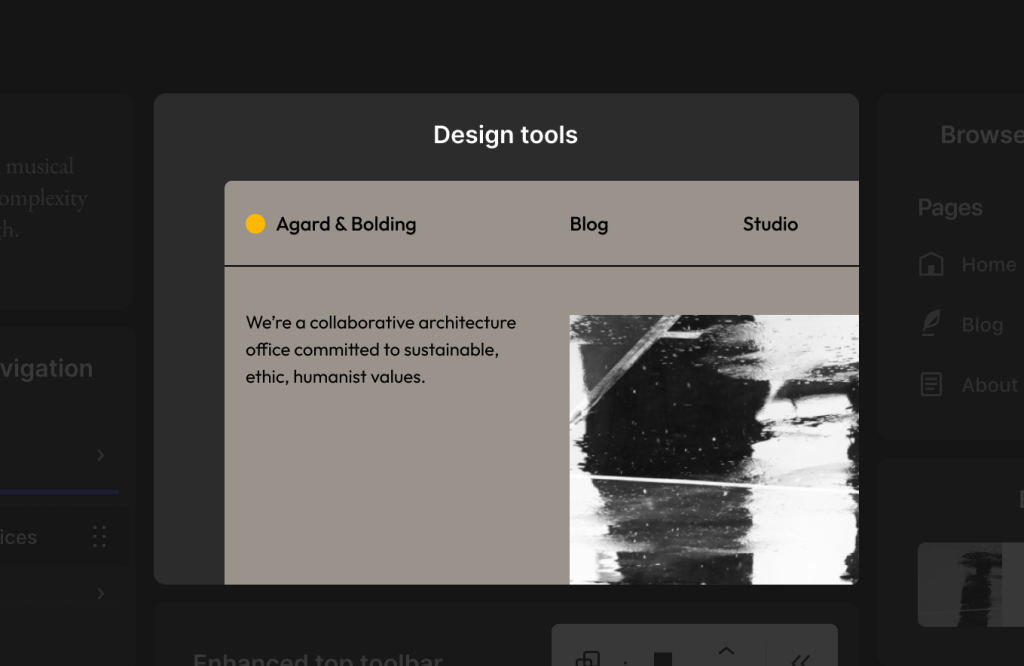Select the Pages section heading
The height and width of the screenshot is (666, 1024).
(949, 207)
